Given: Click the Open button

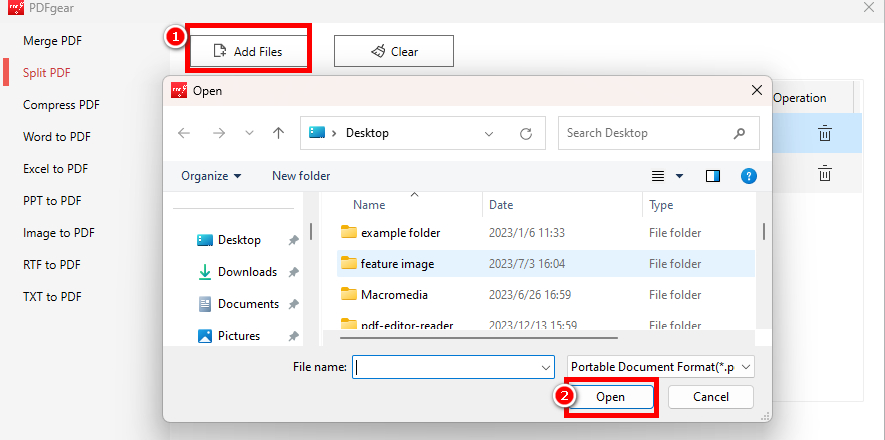Looking at the screenshot, I should click(x=611, y=397).
